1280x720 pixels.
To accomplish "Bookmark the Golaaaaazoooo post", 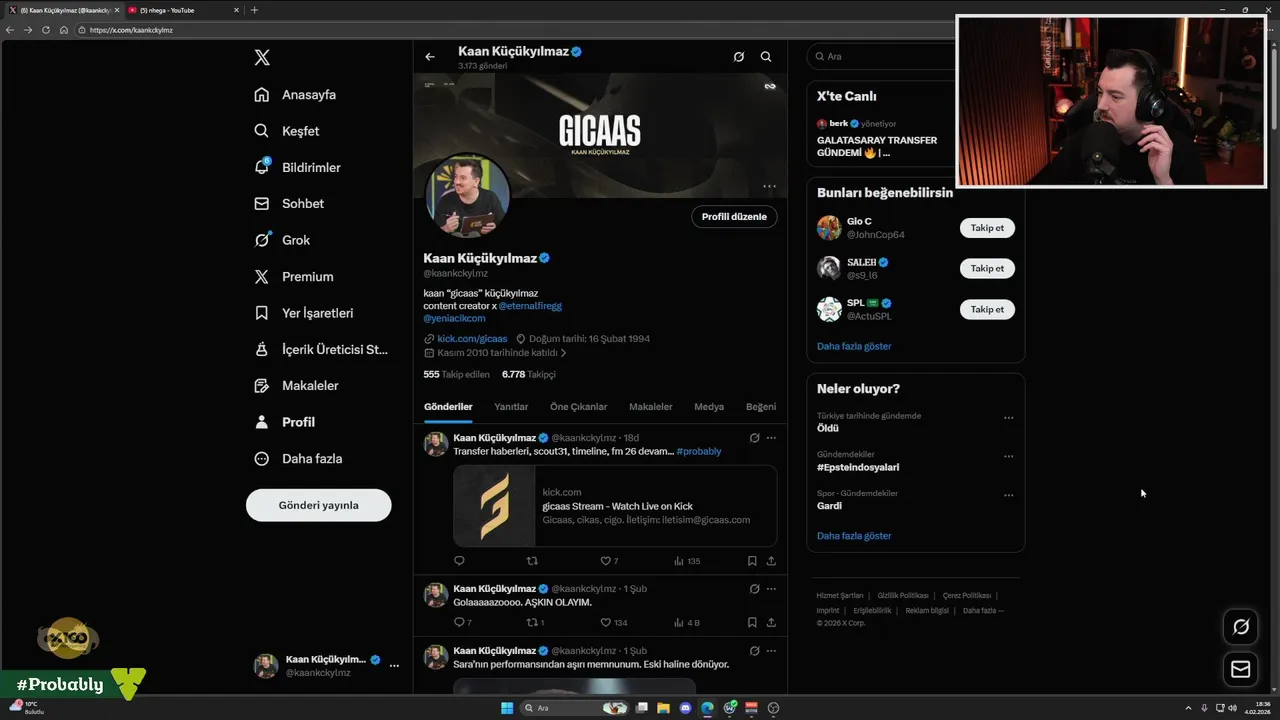I will click(752, 622).
